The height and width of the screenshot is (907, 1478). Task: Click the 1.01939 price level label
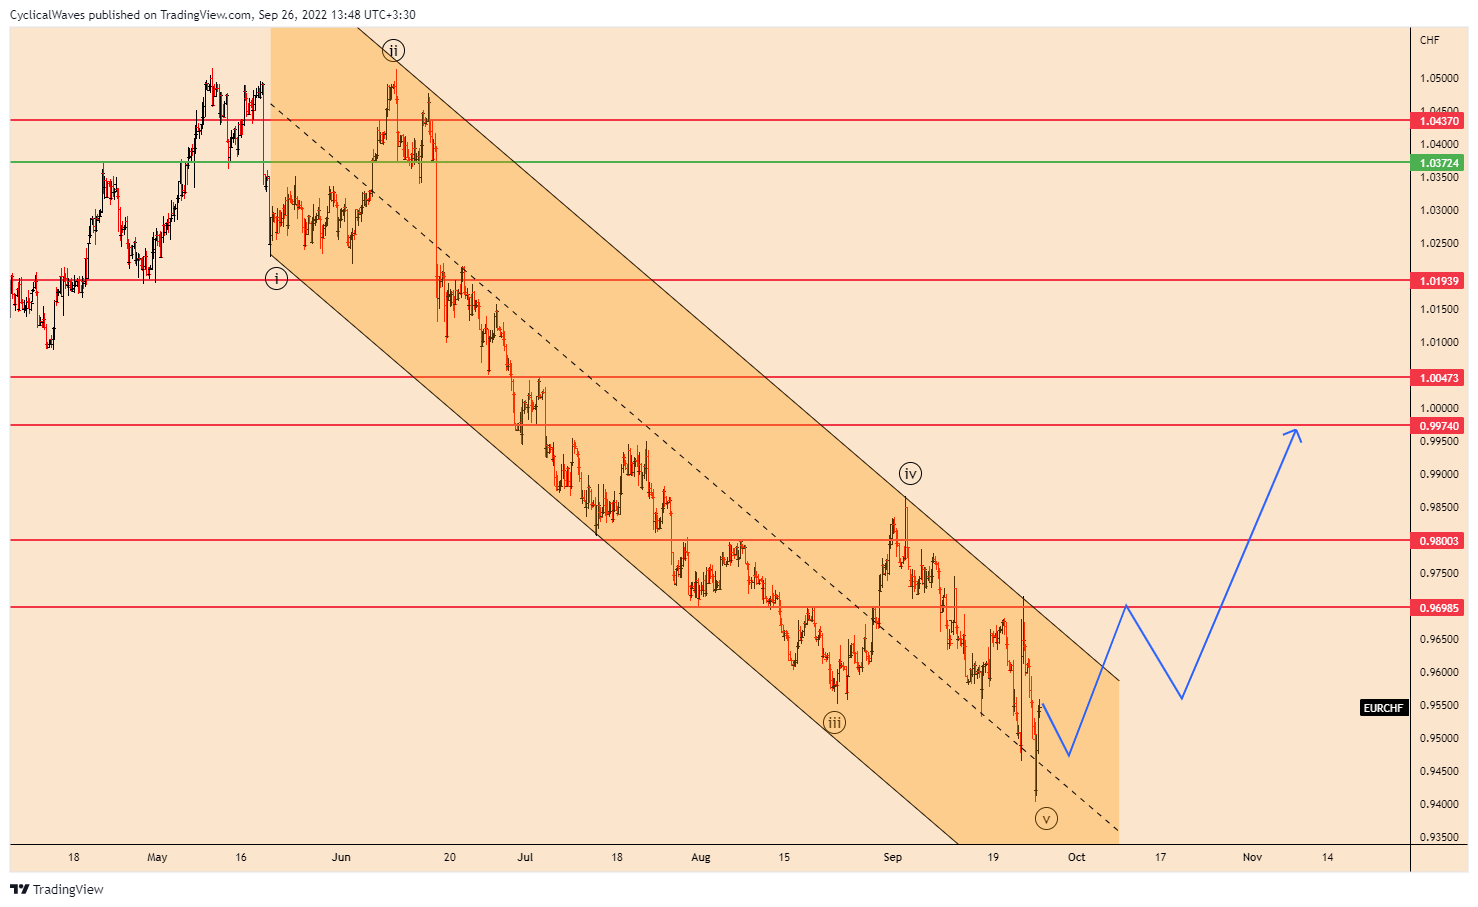[x=1438, y=281]
